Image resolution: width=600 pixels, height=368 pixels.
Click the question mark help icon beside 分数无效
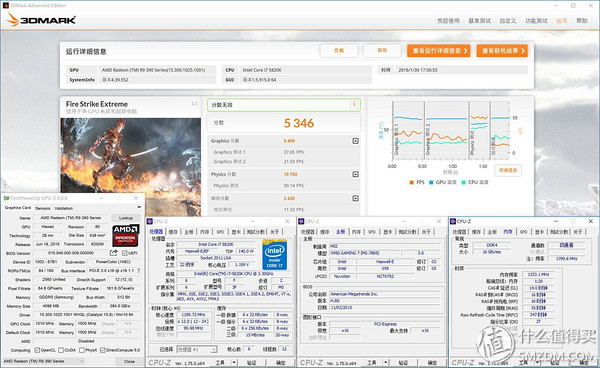[354, 105]
